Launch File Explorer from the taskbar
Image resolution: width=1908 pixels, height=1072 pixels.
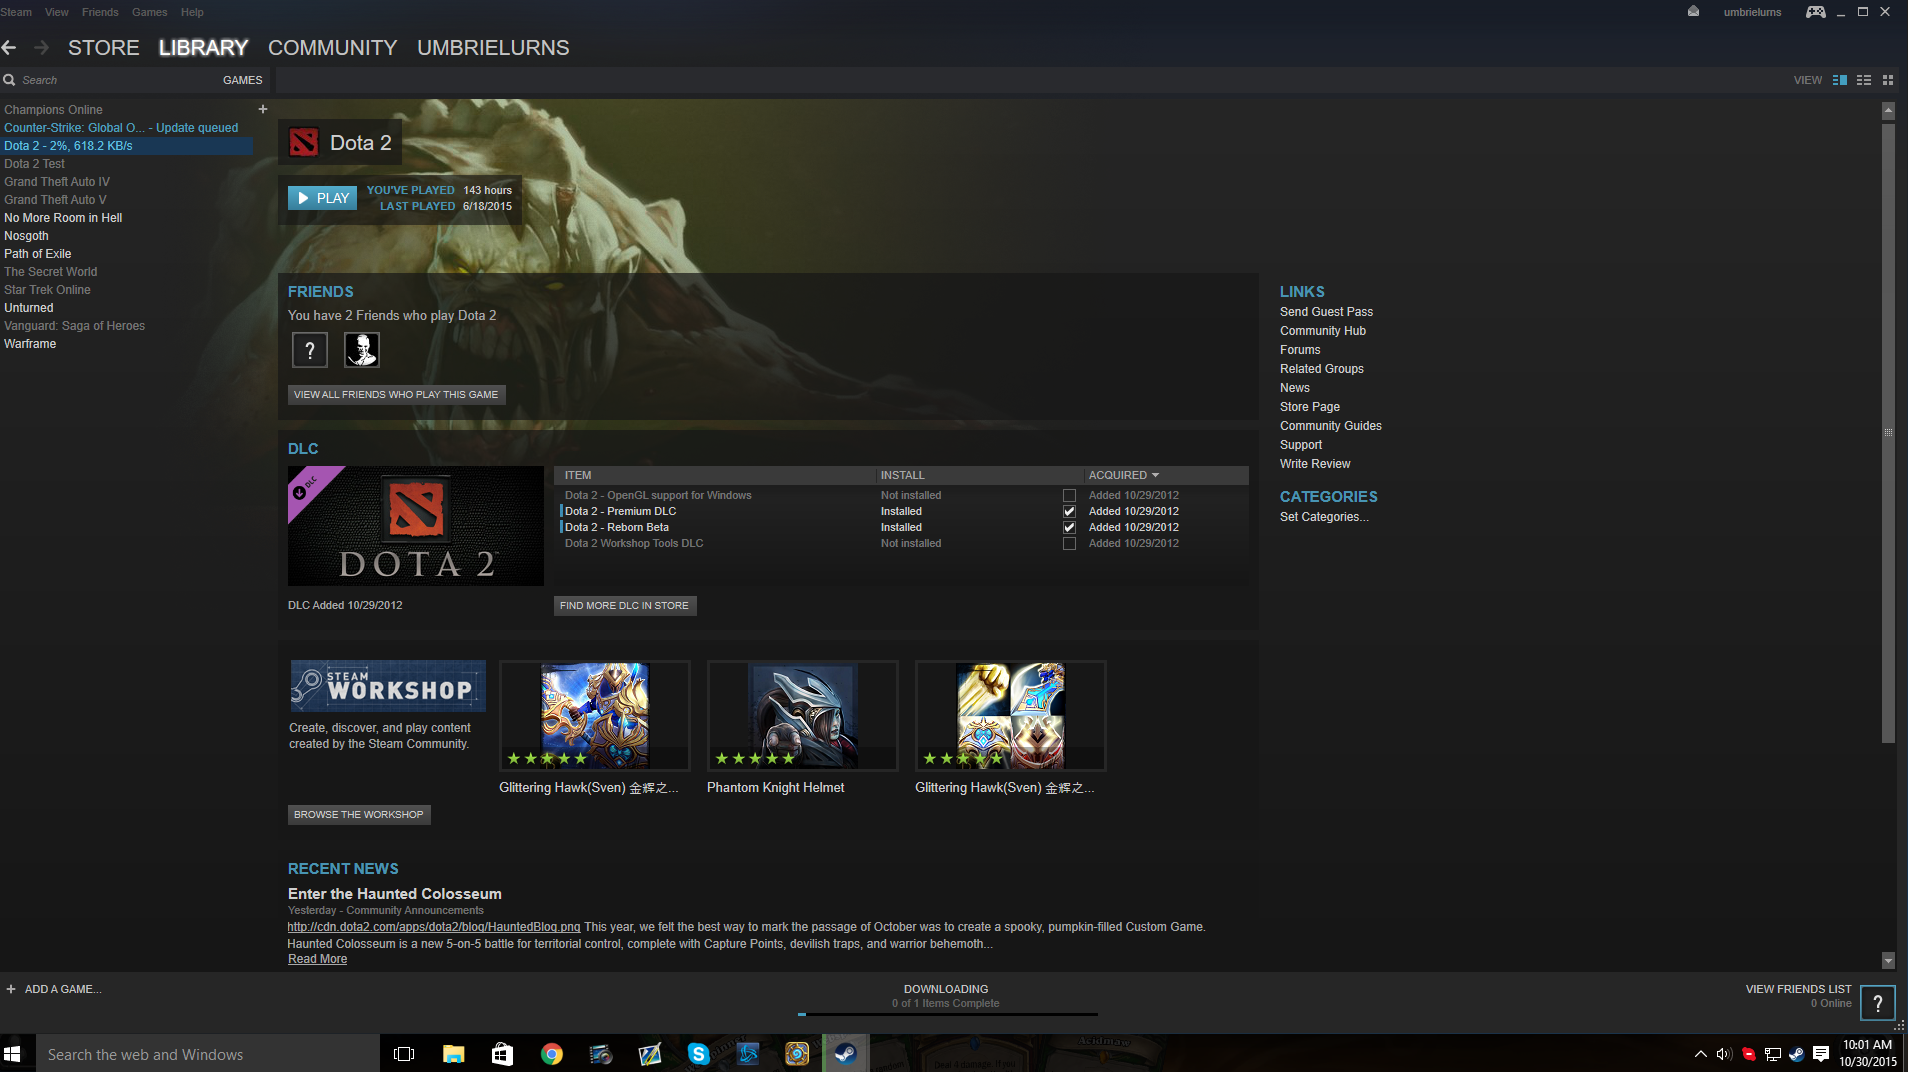point(453,1054)
